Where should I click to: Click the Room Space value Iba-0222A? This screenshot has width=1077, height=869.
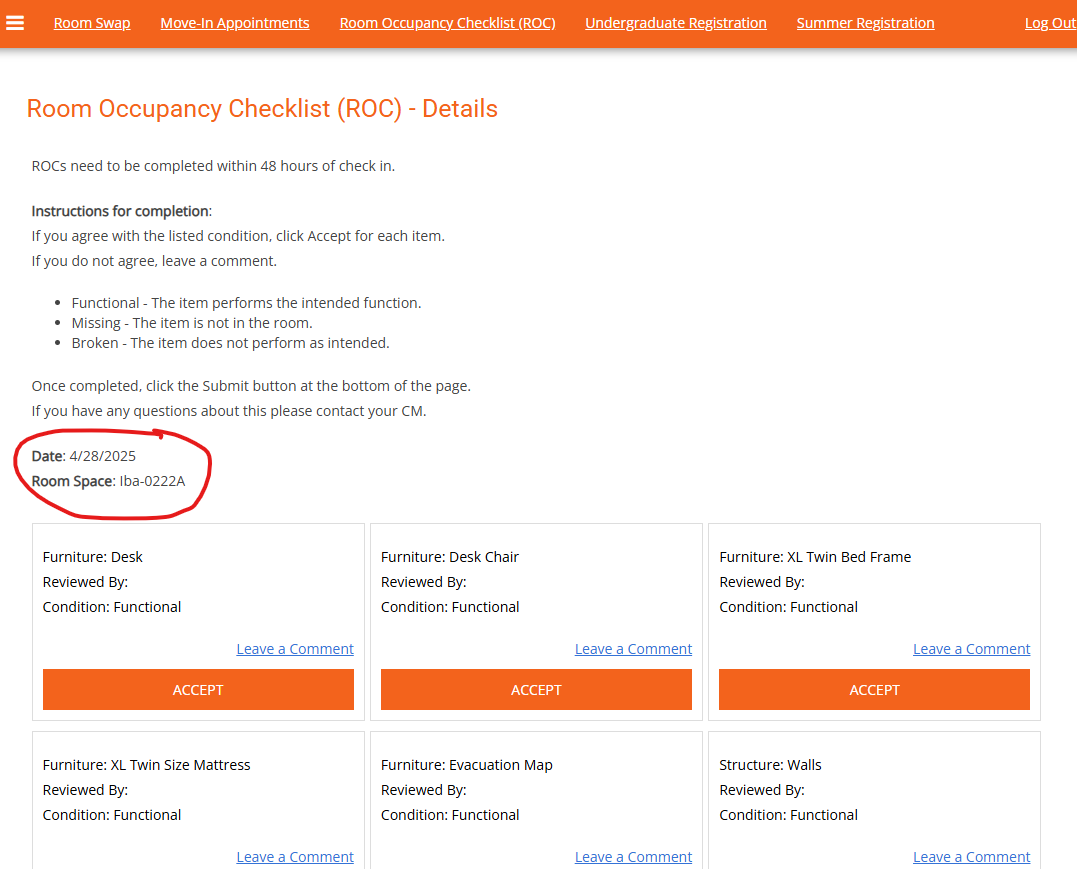pyautogui.click(x=152, y=481)
